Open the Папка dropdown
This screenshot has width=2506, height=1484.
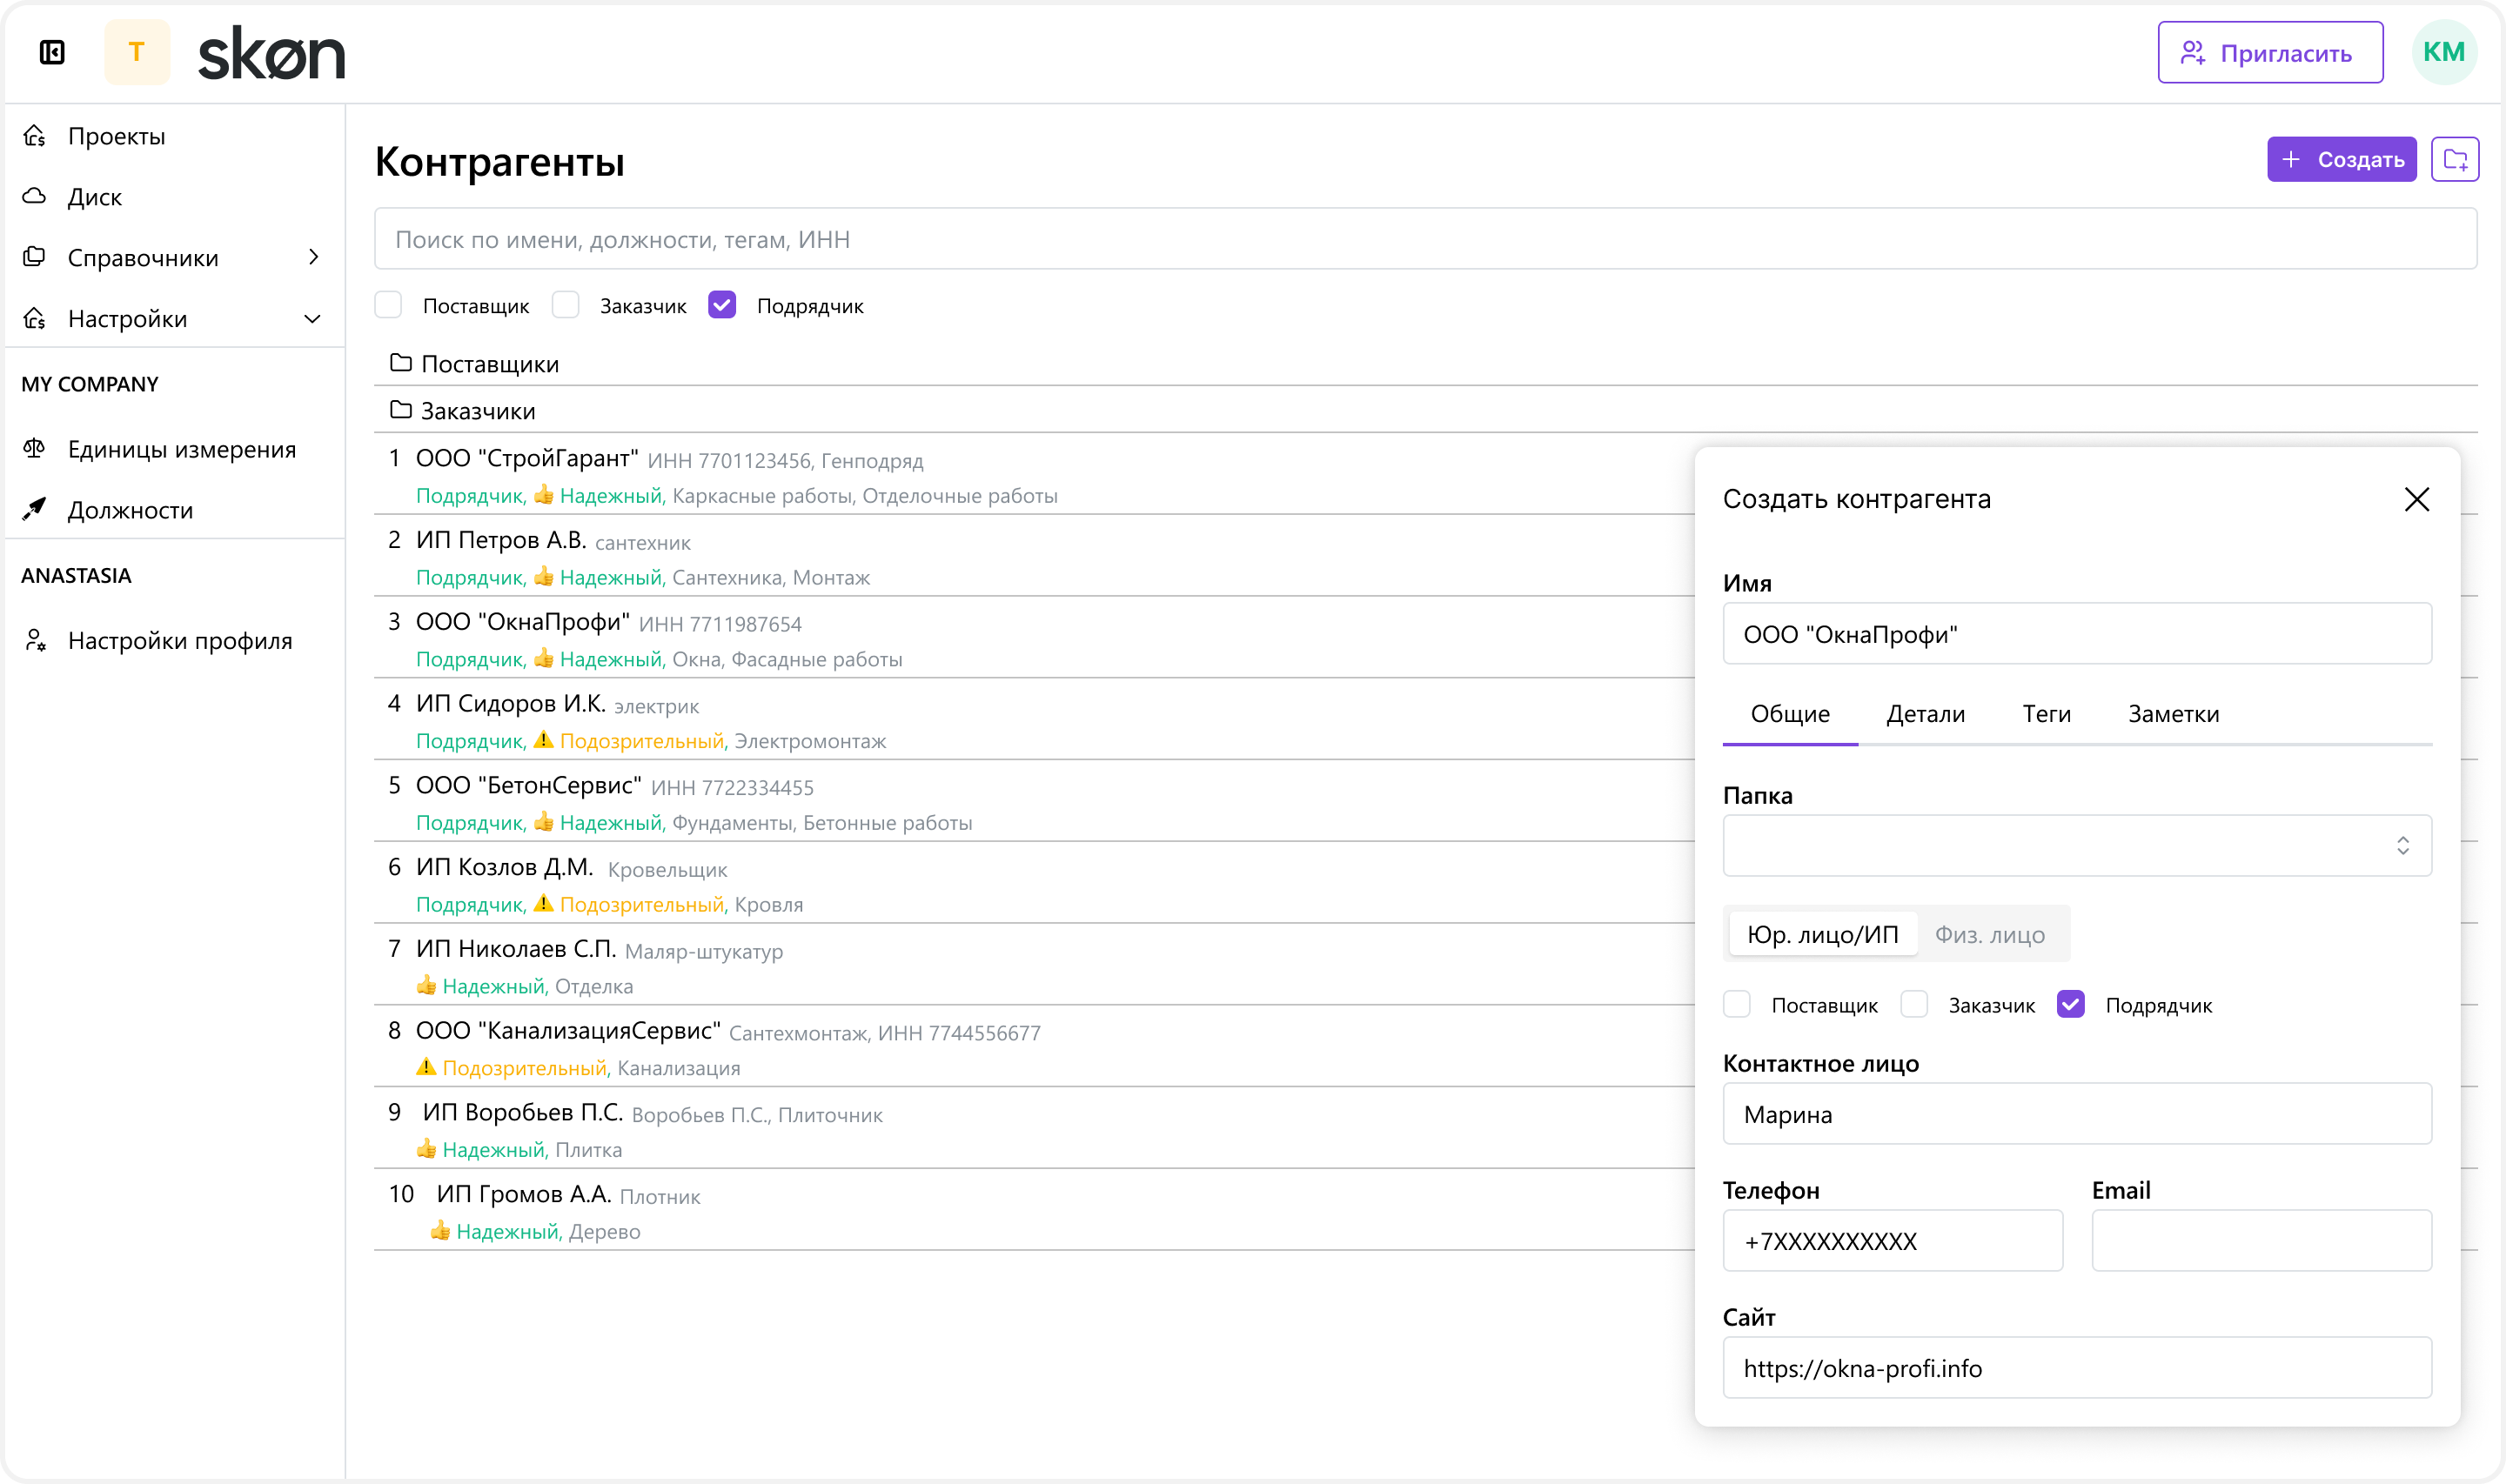2076,845
